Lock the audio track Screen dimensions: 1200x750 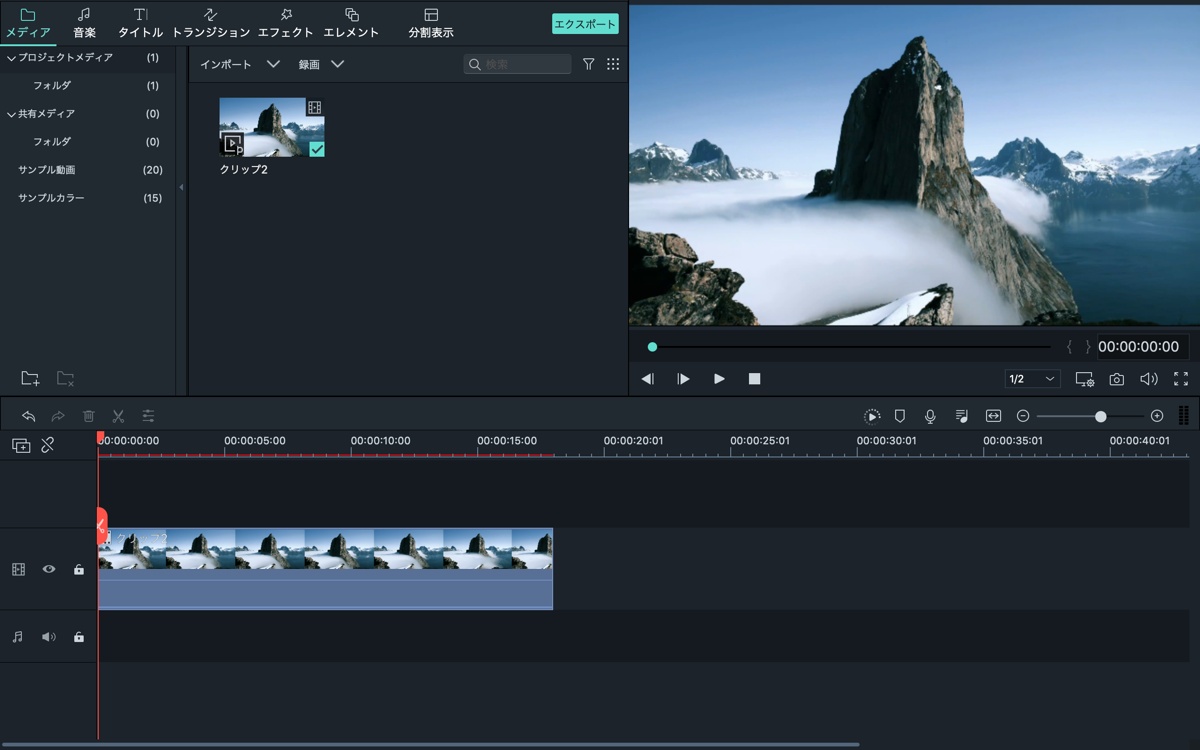click(79, 637)
